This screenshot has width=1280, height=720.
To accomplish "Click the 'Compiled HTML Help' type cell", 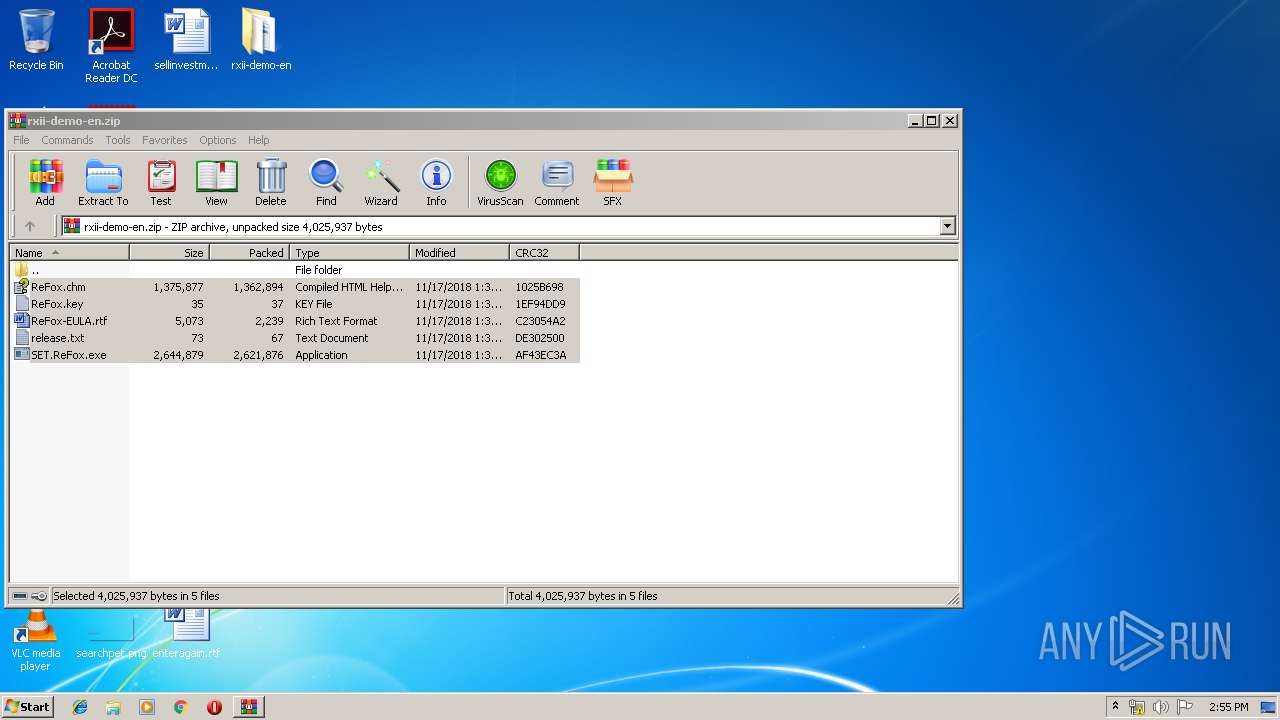I will pos(349,287).
